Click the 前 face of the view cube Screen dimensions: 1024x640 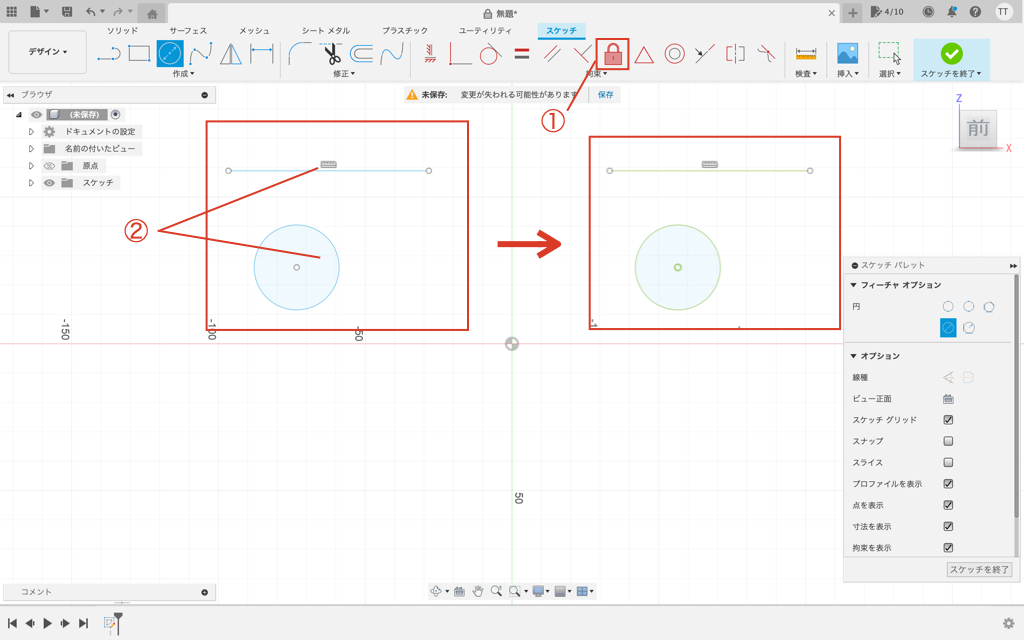[x=978, y=128]
